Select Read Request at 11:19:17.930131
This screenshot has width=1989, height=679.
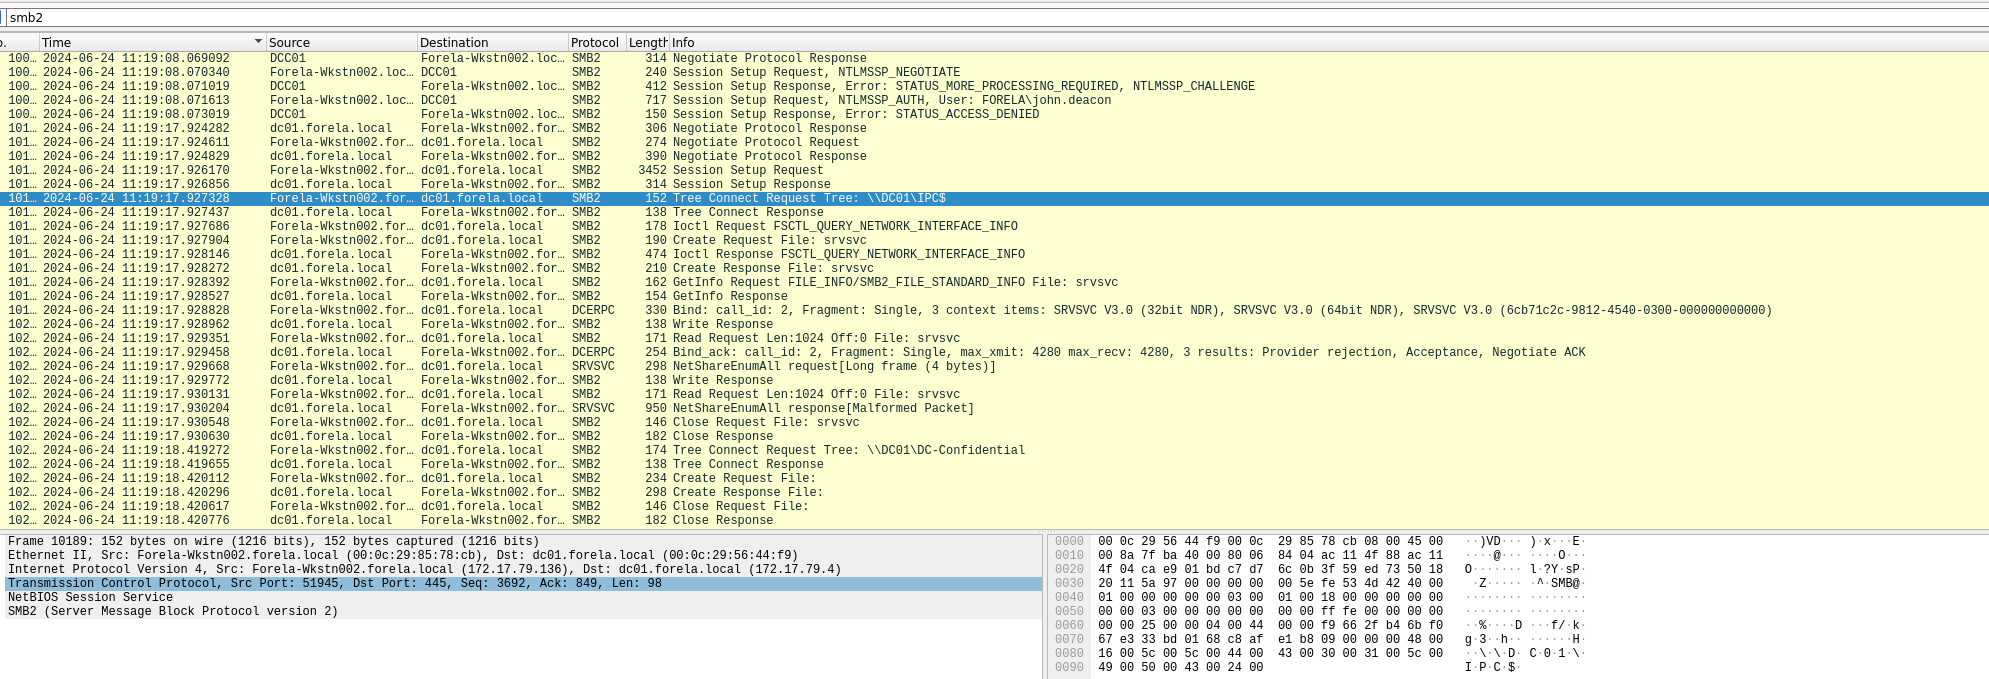point(994,394)
